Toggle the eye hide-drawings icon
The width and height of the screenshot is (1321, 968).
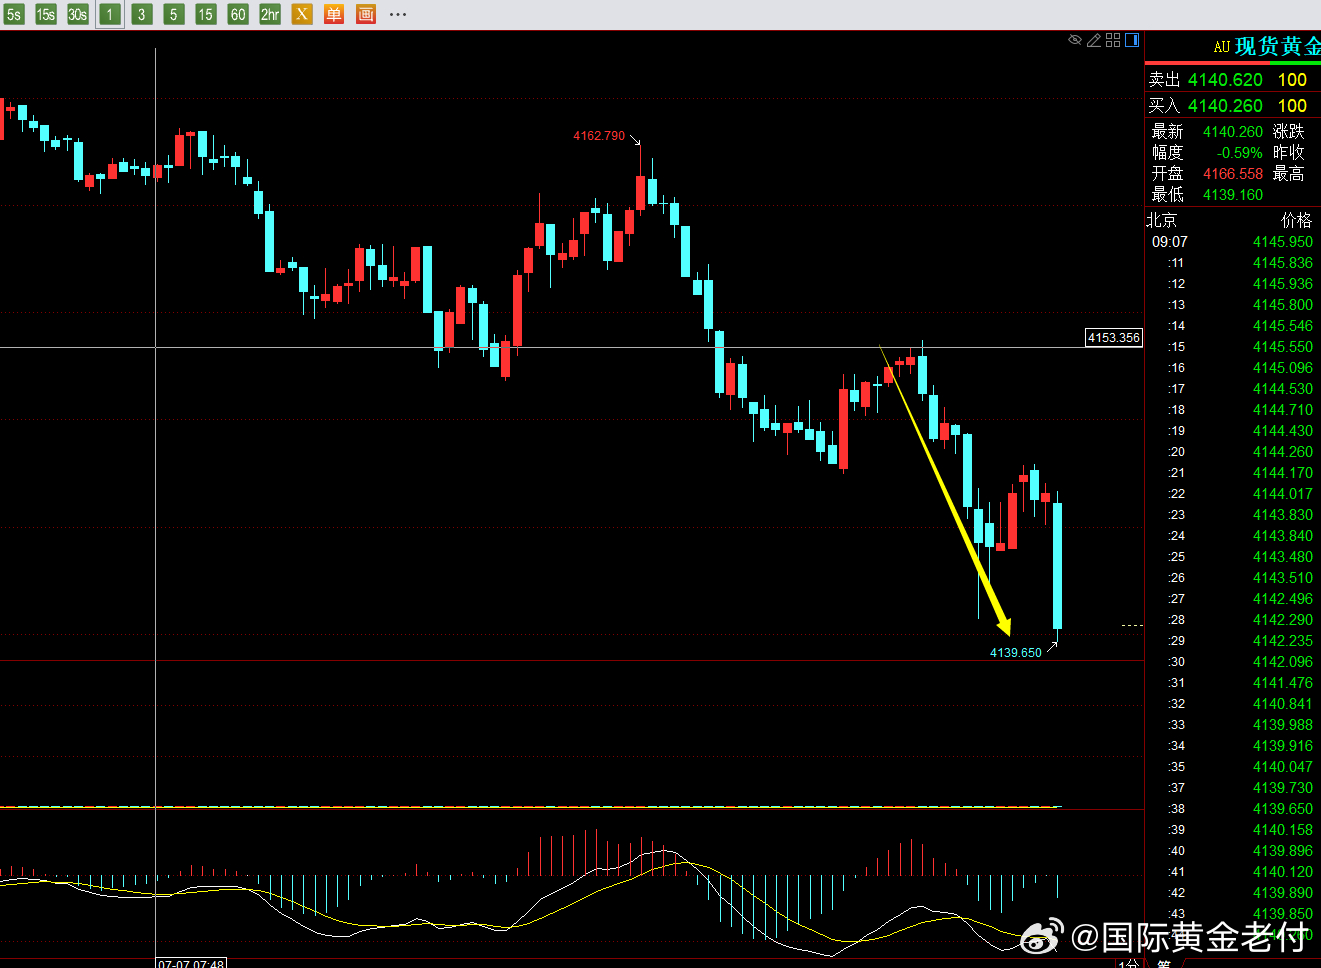click(1075, 40)
